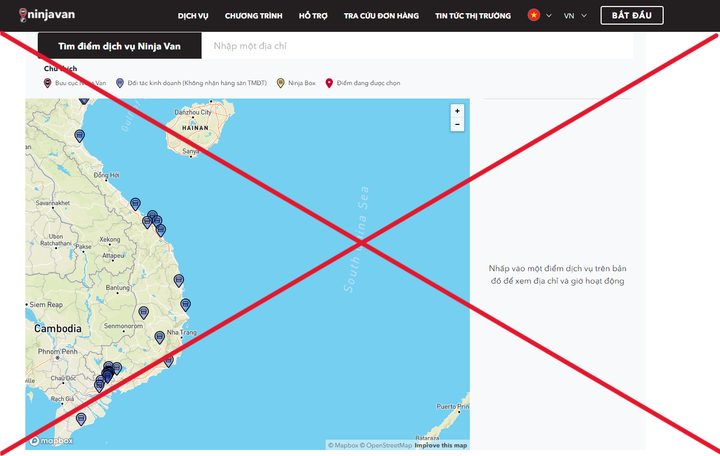Click the Ninja Box legend icon
This screenshot has width=720, height=456.
click(280, 83)
